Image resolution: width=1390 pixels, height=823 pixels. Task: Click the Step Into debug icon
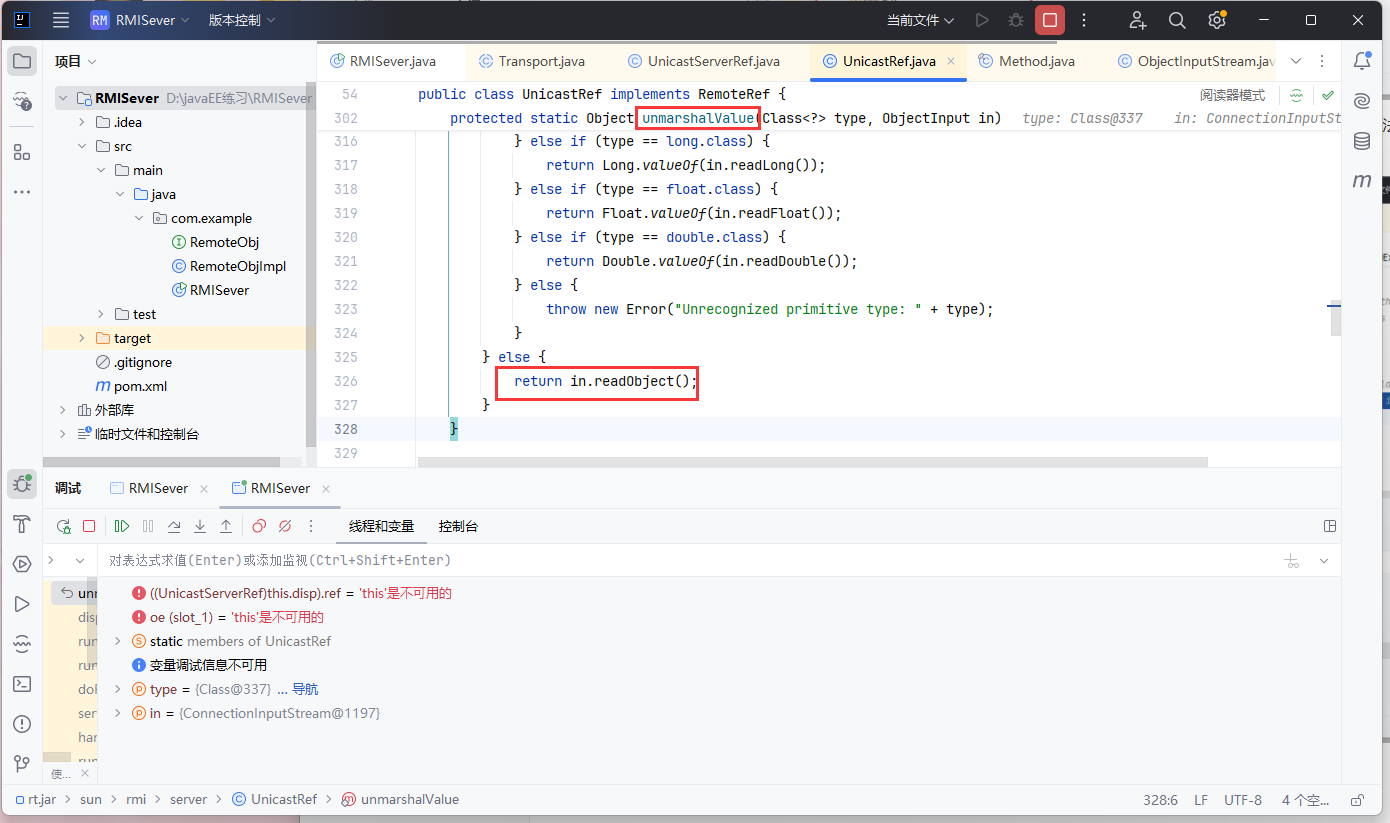[200, 526]
